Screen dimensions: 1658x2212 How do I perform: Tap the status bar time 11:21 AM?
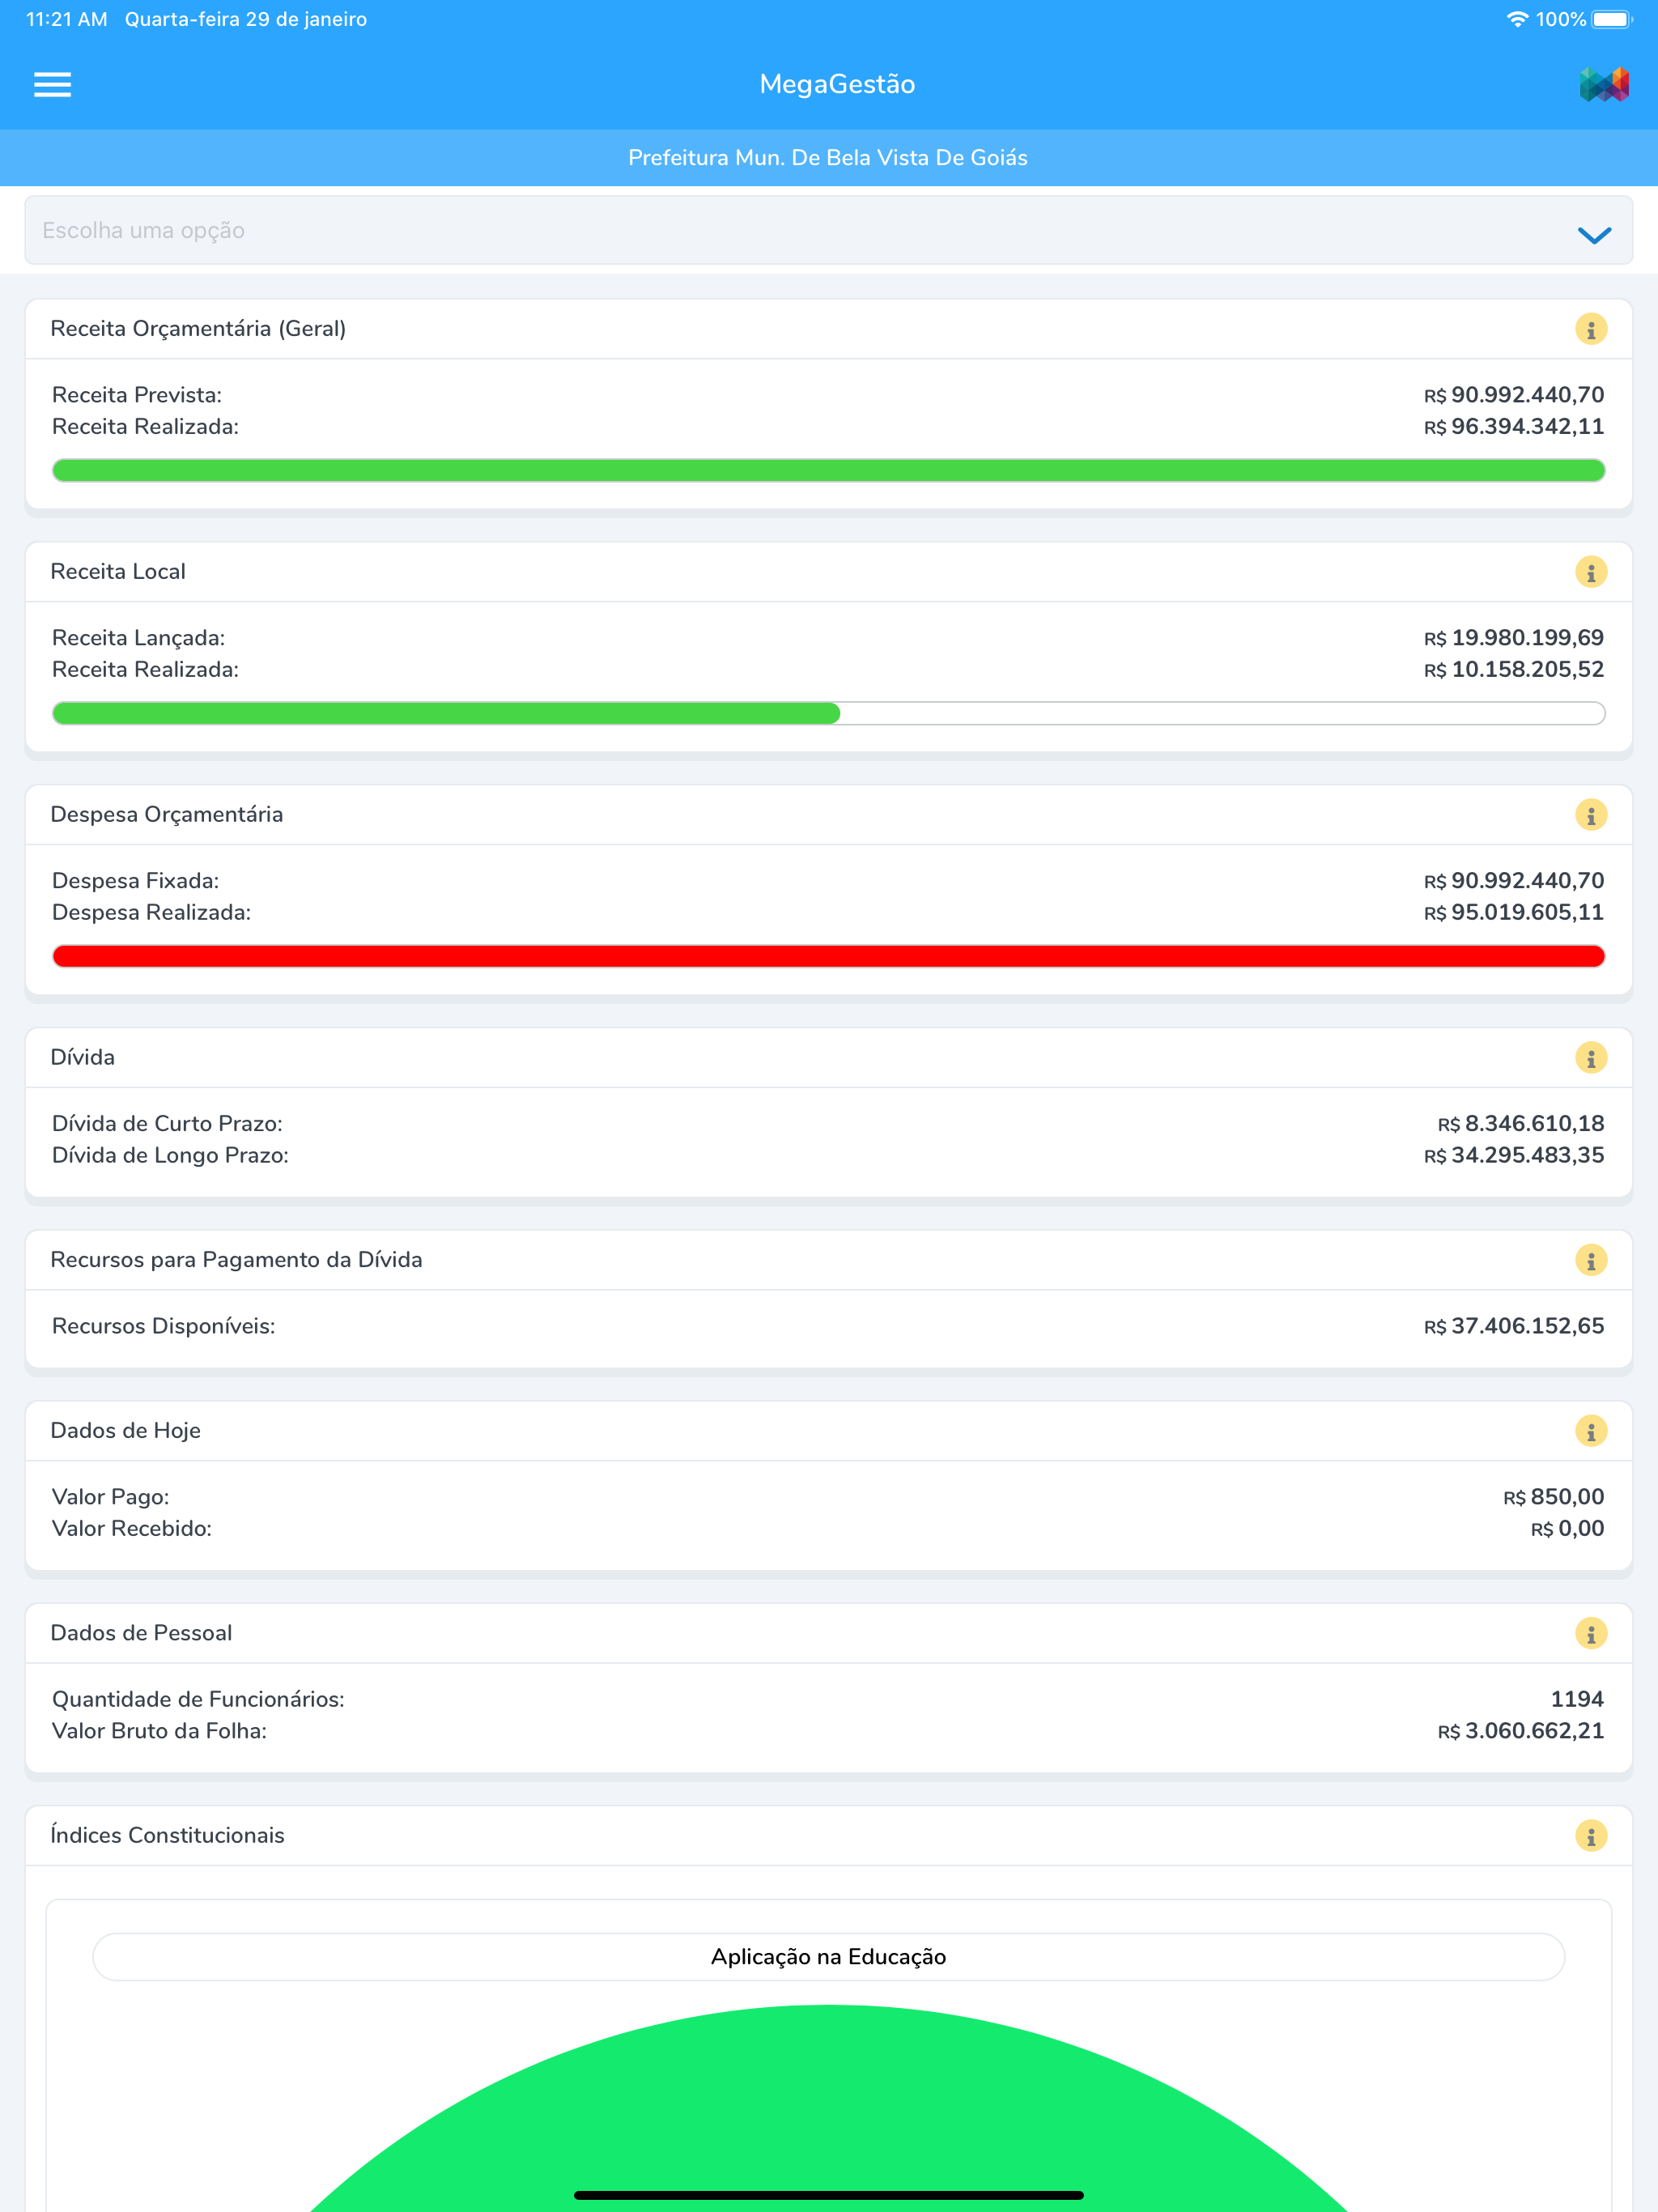pos(67,19)
